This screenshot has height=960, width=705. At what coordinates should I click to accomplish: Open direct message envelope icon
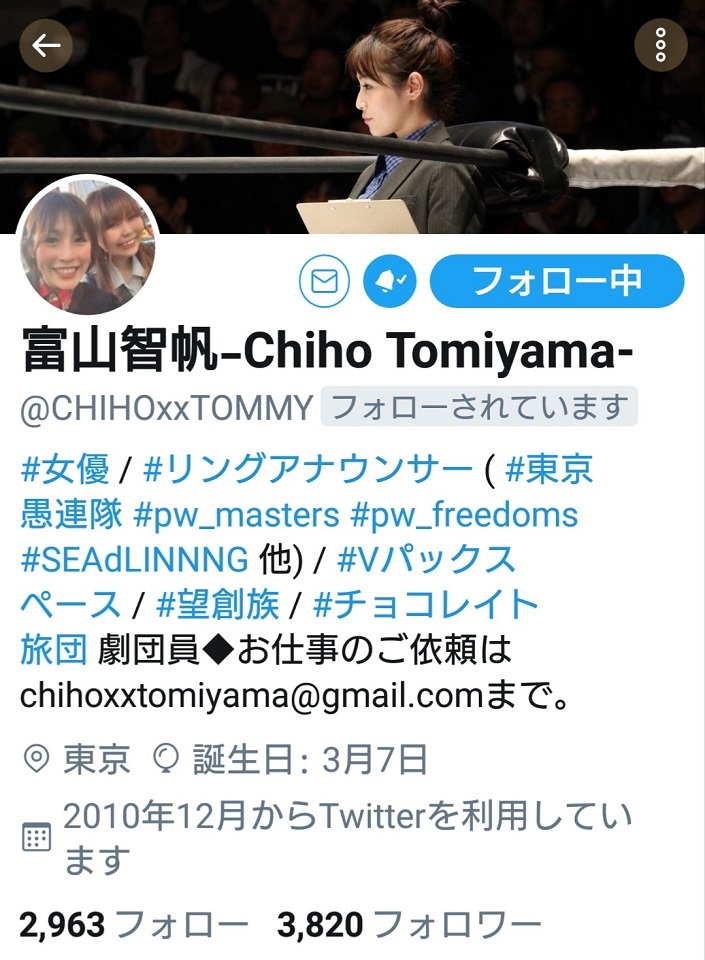(324, 282)
